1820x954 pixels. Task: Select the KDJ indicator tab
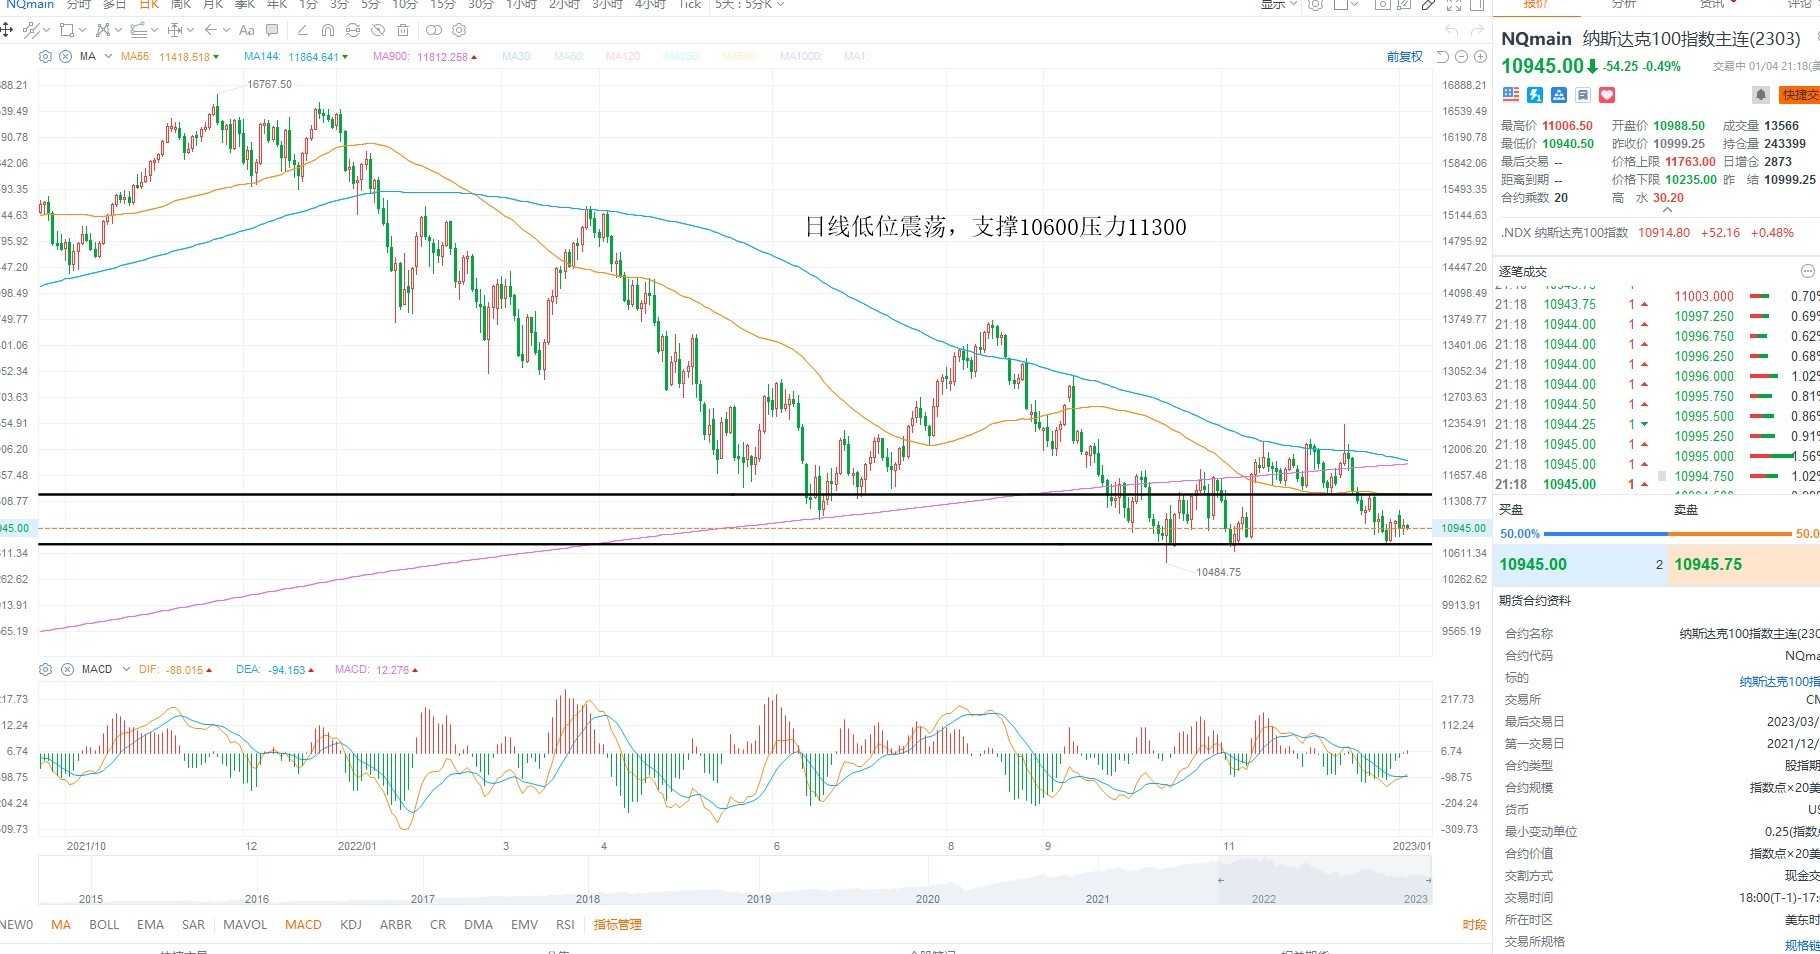[351, 925]
